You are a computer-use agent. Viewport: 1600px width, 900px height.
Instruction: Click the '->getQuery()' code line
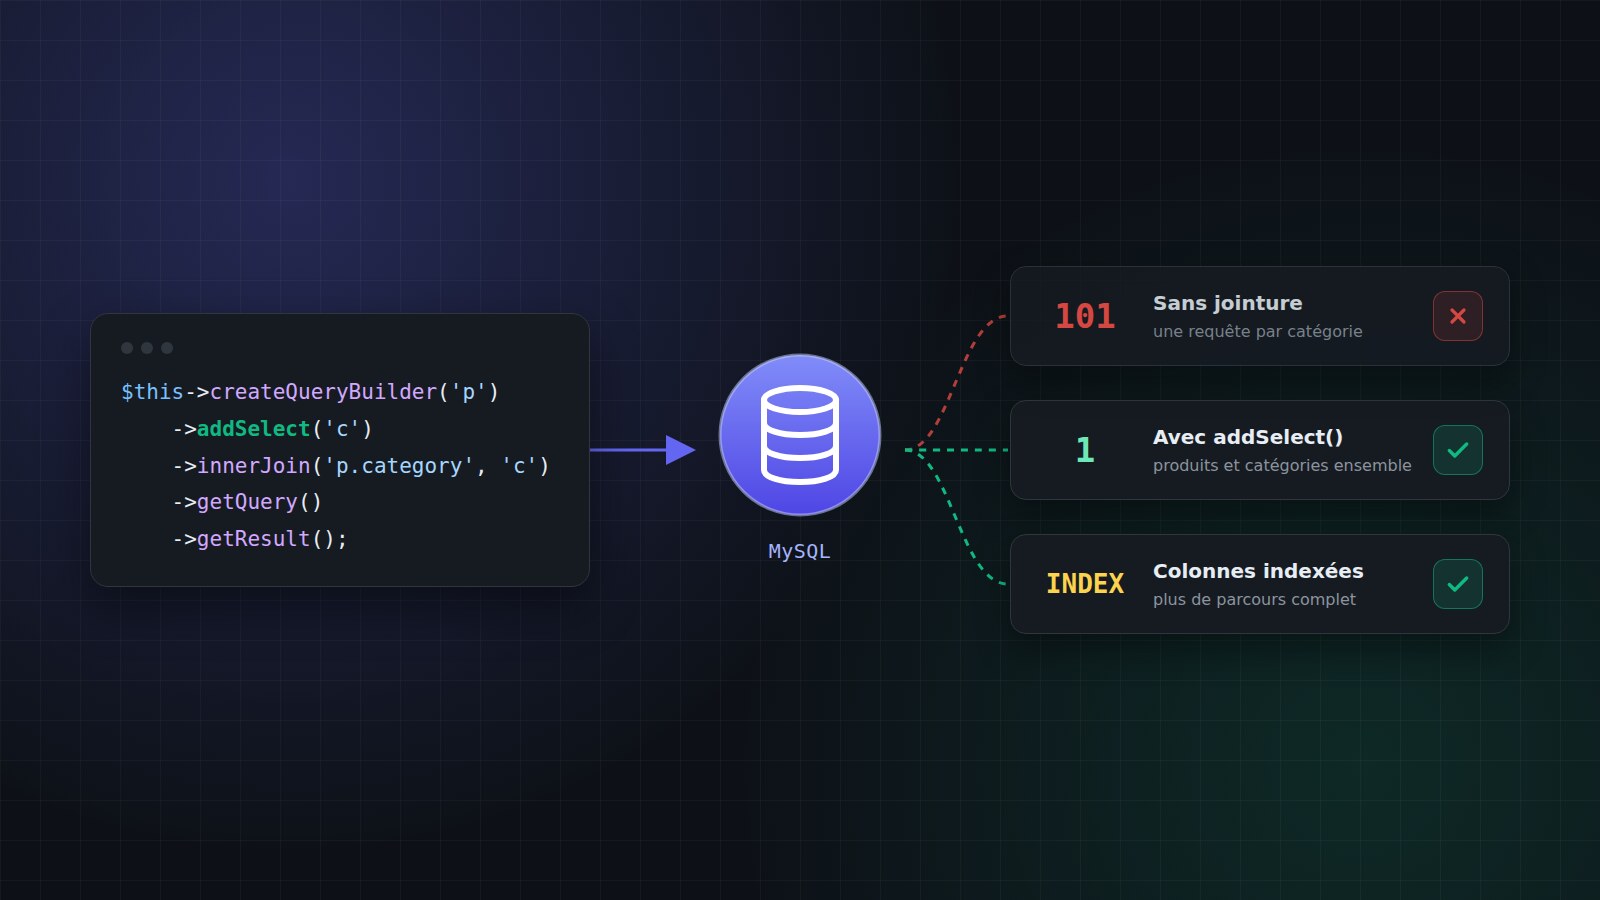(247, 502)
